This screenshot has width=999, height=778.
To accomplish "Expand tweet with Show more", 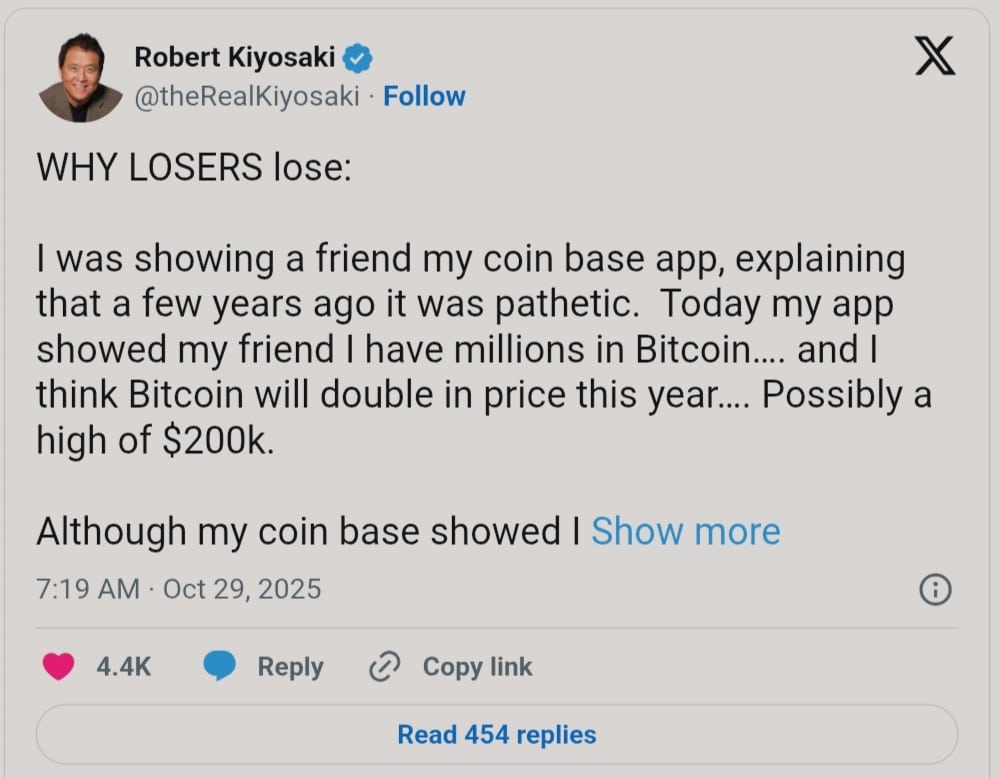I will (685, 531).
